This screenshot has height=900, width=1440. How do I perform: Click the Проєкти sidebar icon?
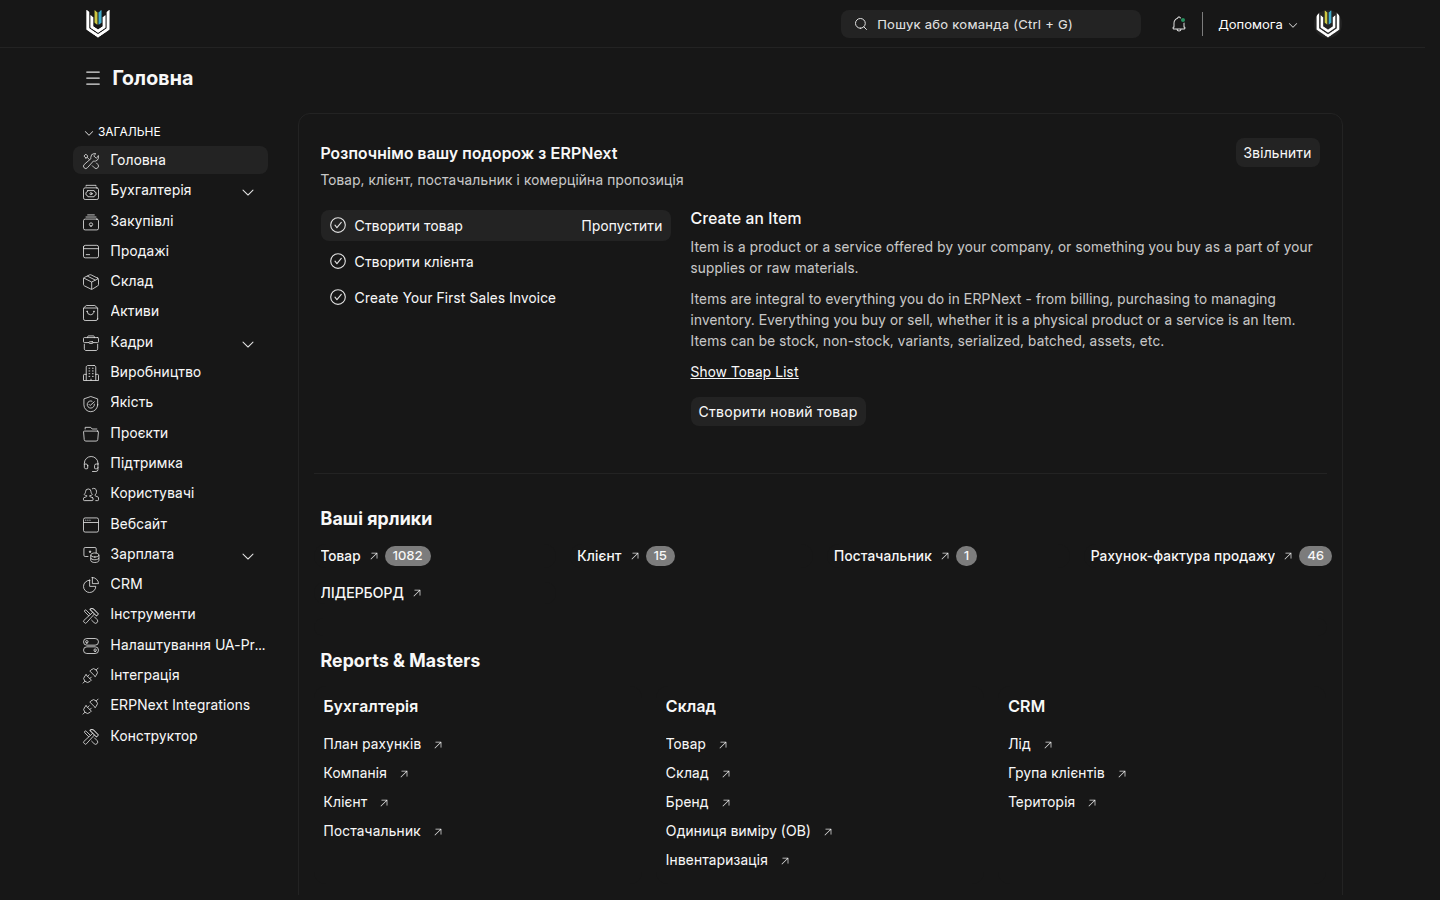[91, 433]
